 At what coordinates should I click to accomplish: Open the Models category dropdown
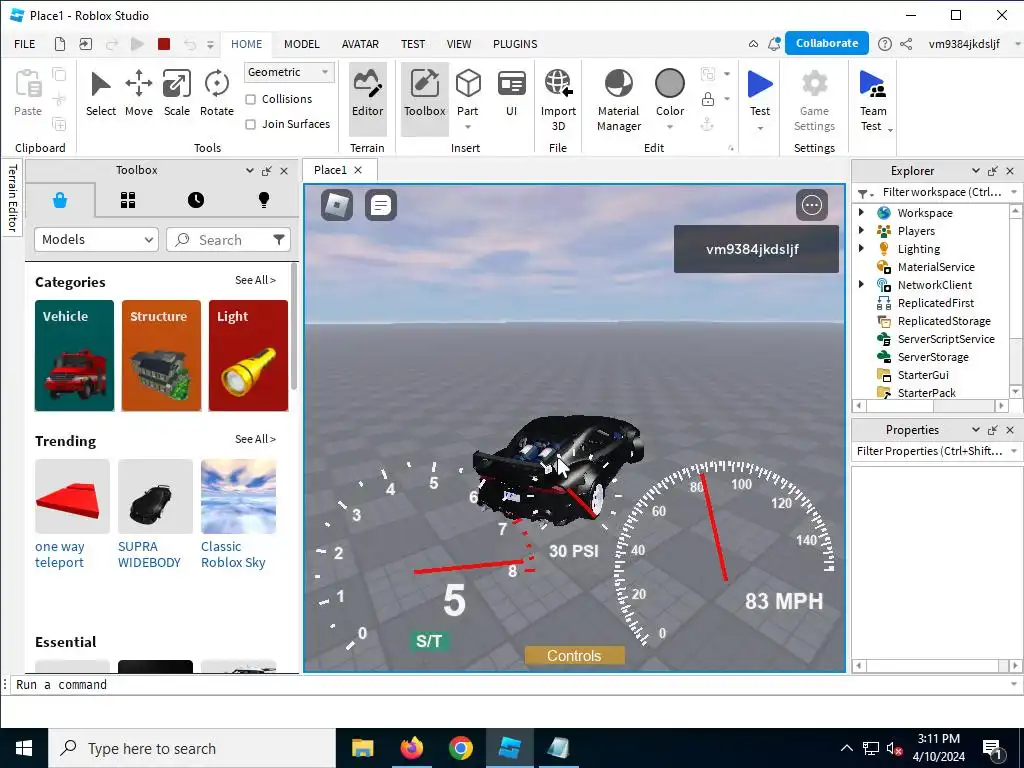pyautogui.click(x=96, y=240)
